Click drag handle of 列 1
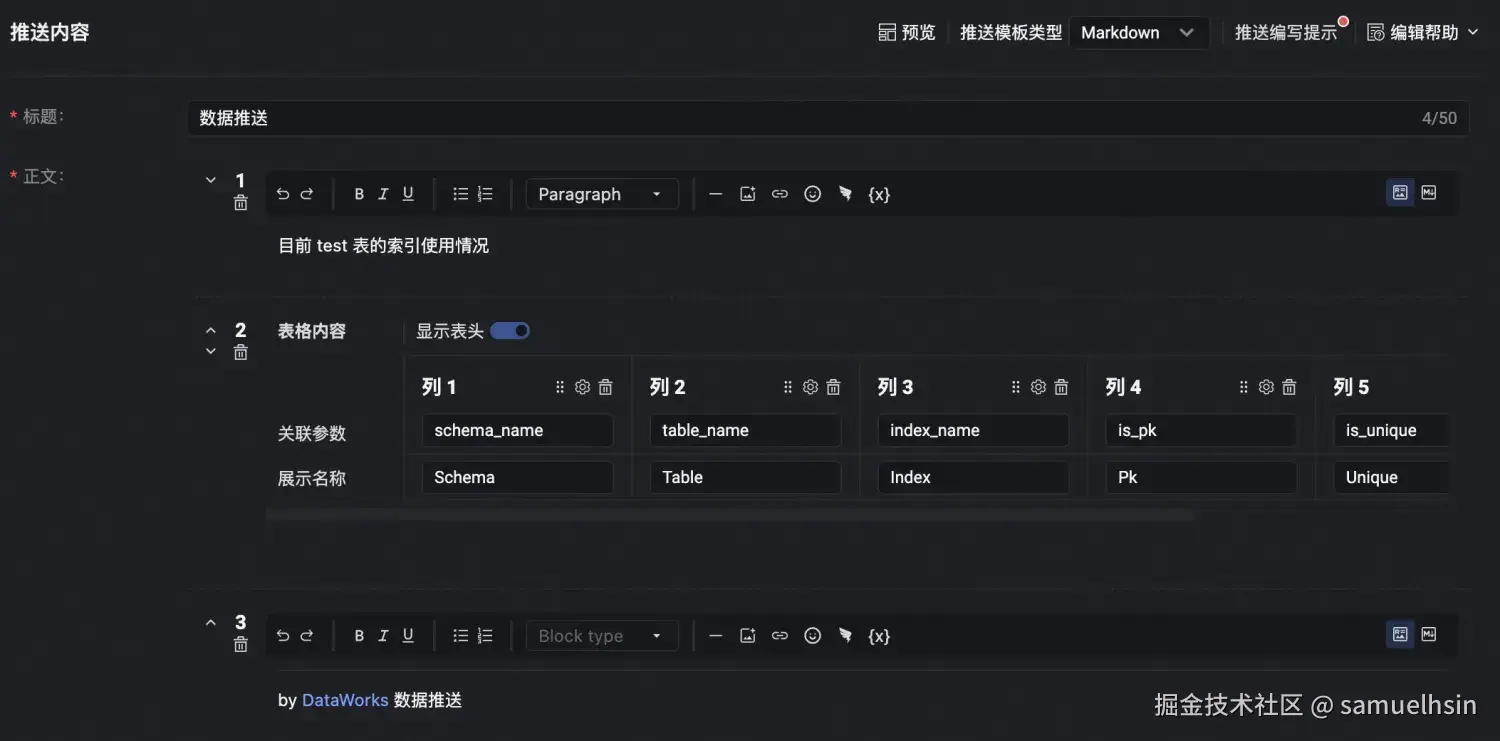Image resolution: width=1500 pixels, height=741 pixels. [x=560, y=387]
